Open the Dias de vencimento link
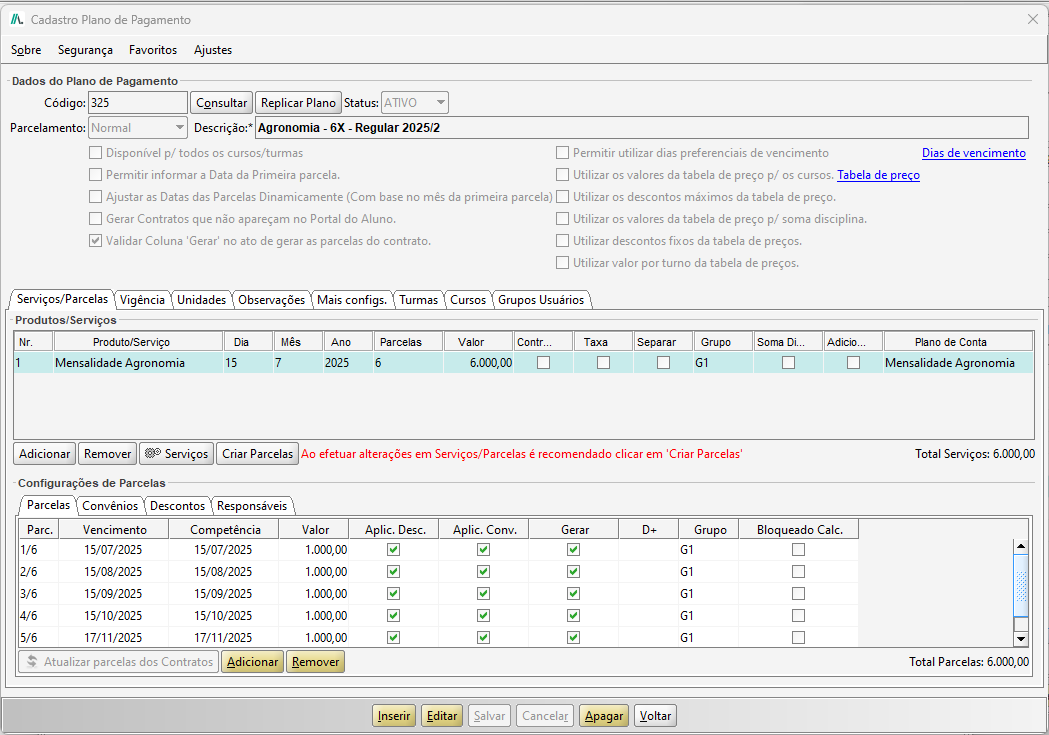 [x=973, y=153]
